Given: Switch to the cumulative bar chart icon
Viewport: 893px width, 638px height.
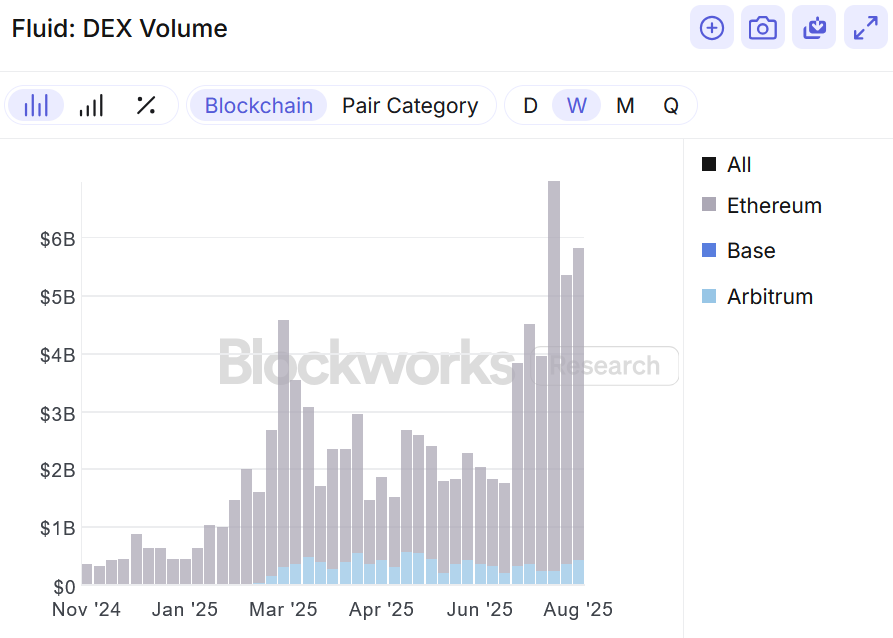Looking at the screenshot, I should coord(91,105).
